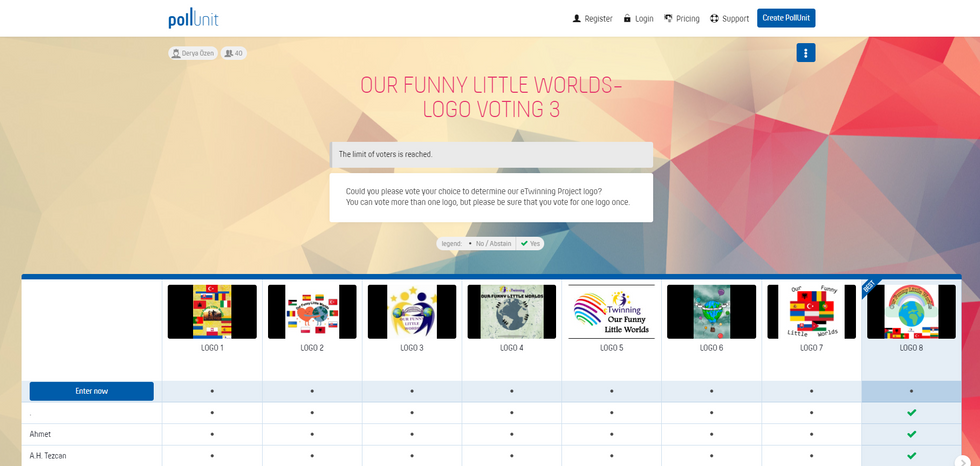Screen dimensions: 980x466
Task: Open the Register link
Action: click(x=592, y=19)
